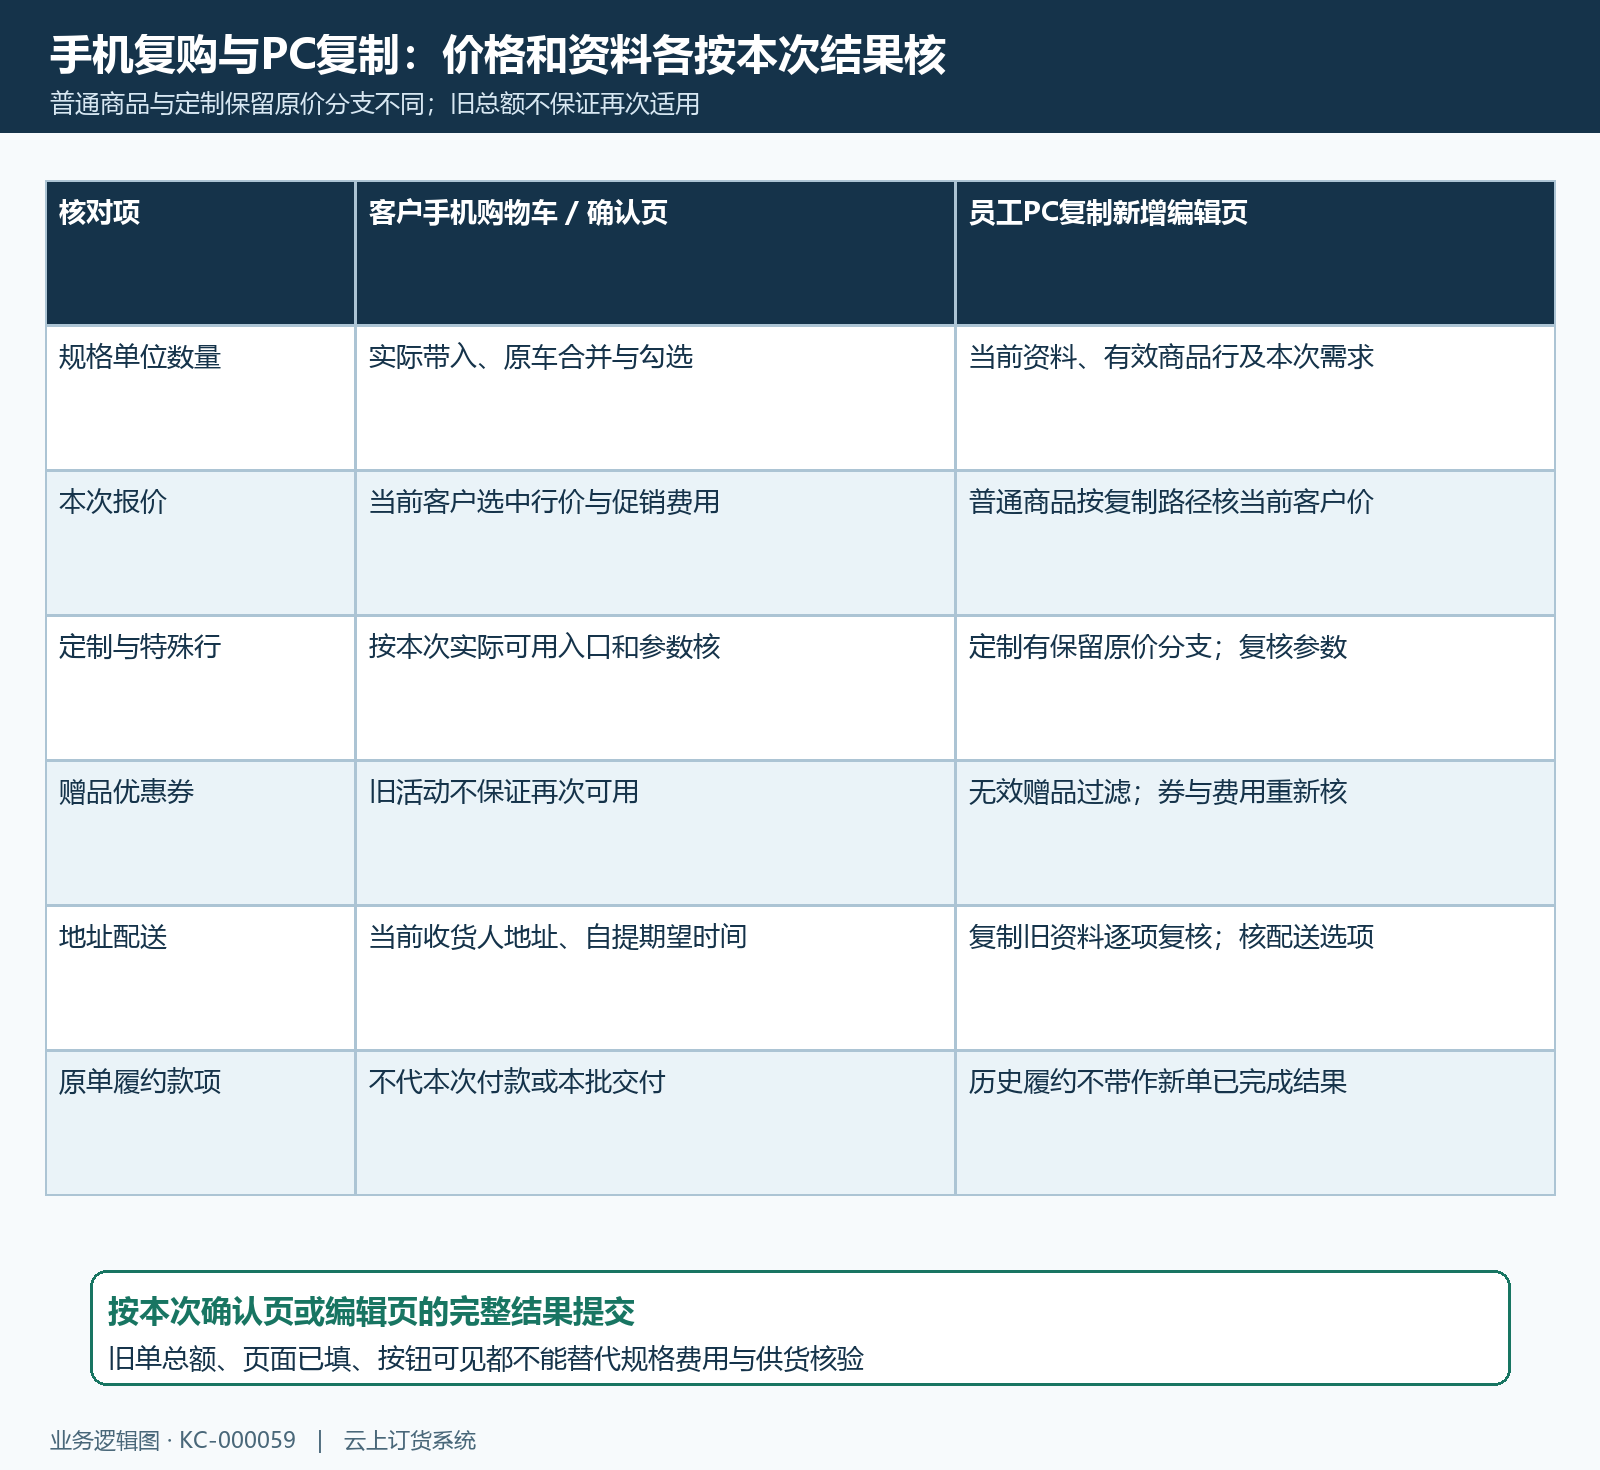Click footer text "云上订货系统"

[x=410, y=1441]
